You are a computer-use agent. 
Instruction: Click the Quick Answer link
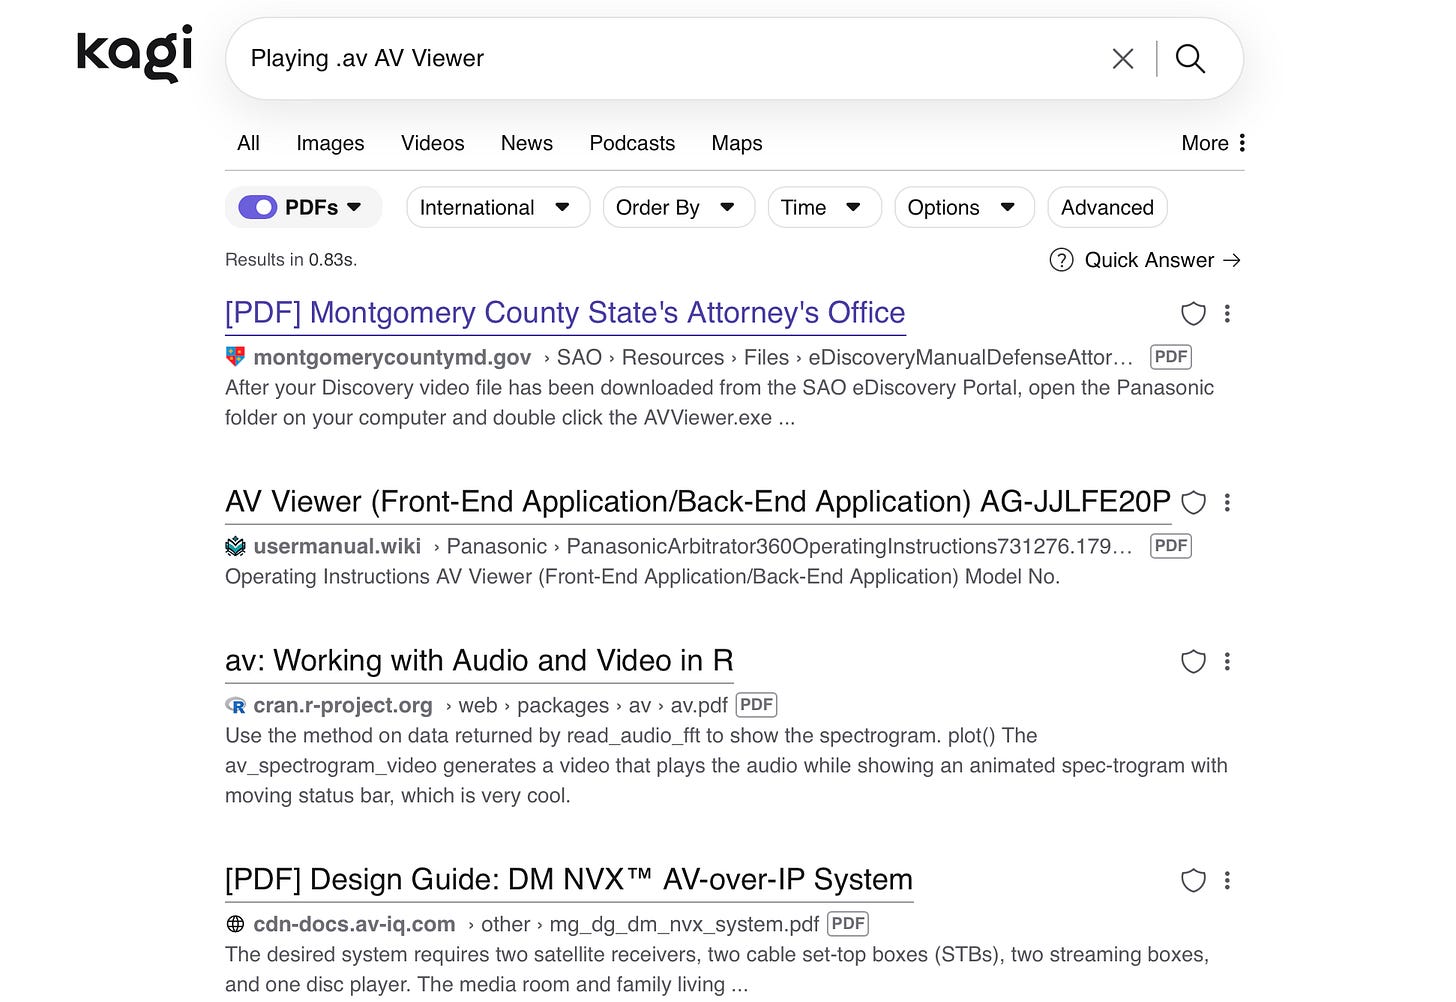(x=1162, y=260)
